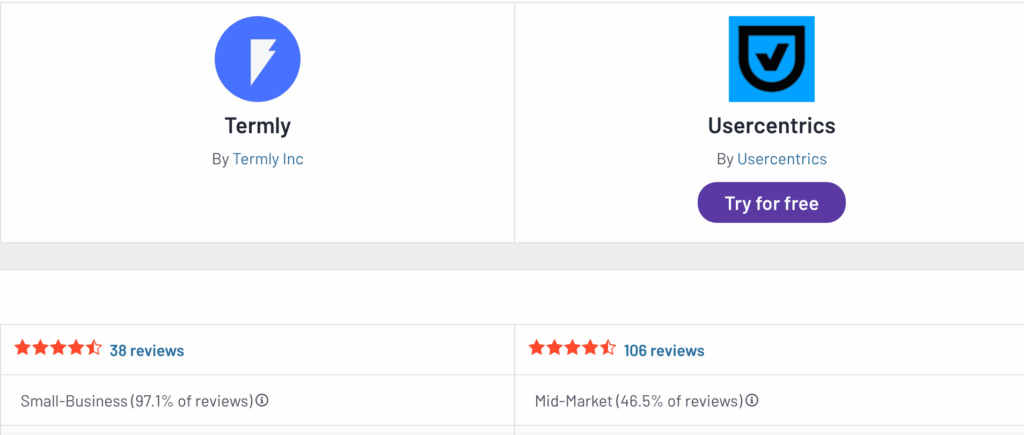1024x435 pixels.
Task: Click the half star in Usercentrics rating
Action: pyautogui.click(x=608, y=347)
